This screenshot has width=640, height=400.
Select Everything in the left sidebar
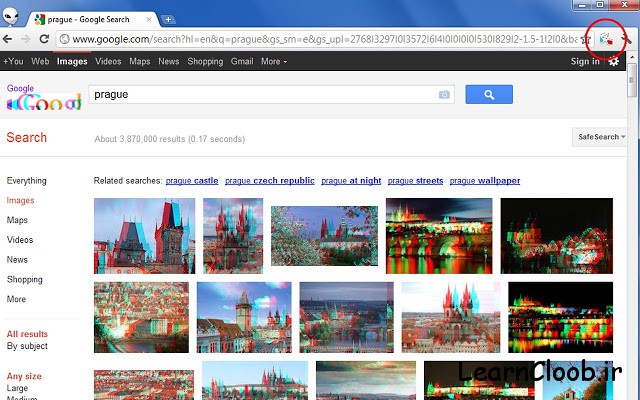[x=27, y=180]
